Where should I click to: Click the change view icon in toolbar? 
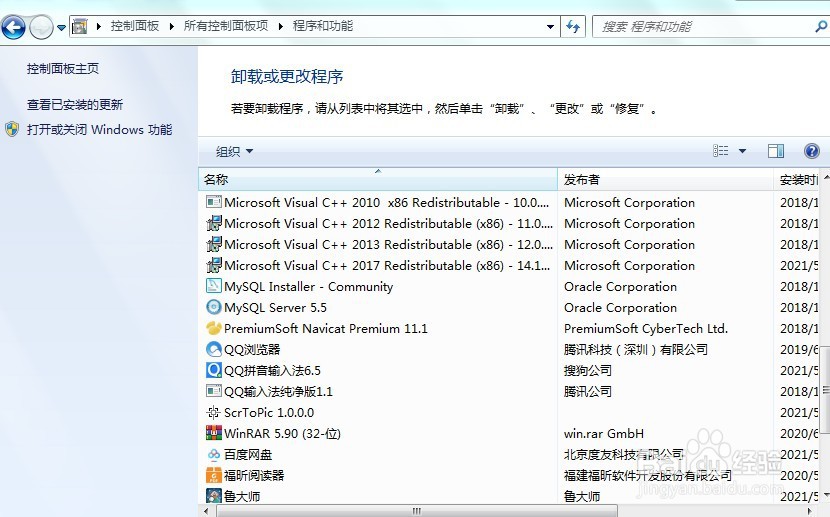click(x=720, y=151)
